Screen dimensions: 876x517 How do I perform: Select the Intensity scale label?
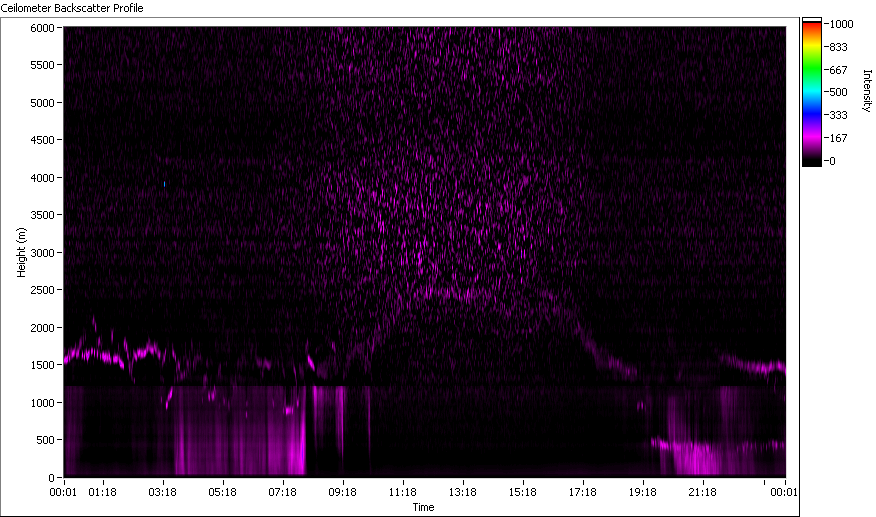867,91
